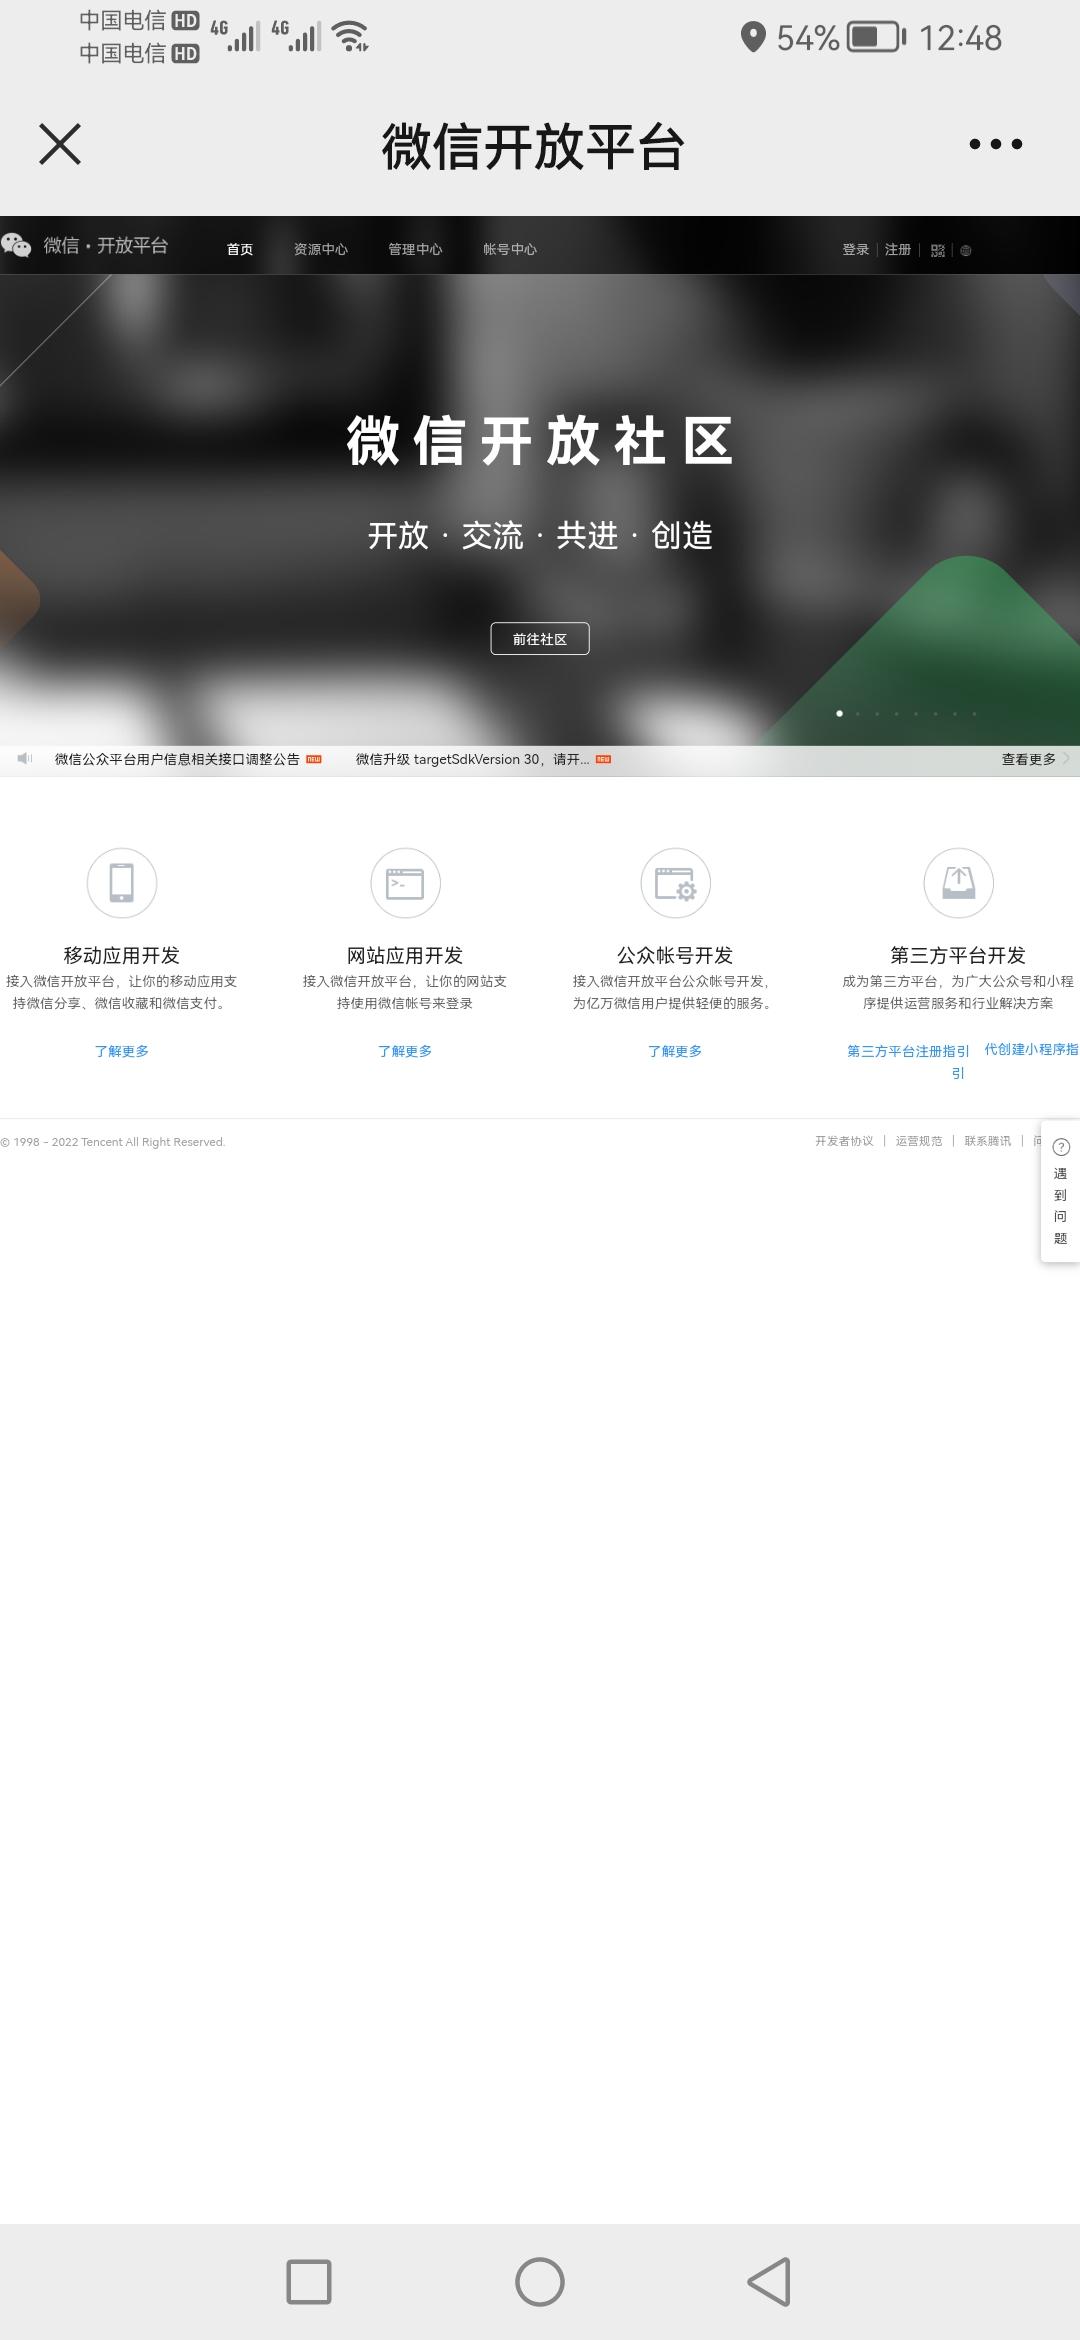
Task: Select the last carousel indicator dot
Action: click(974, 713)
